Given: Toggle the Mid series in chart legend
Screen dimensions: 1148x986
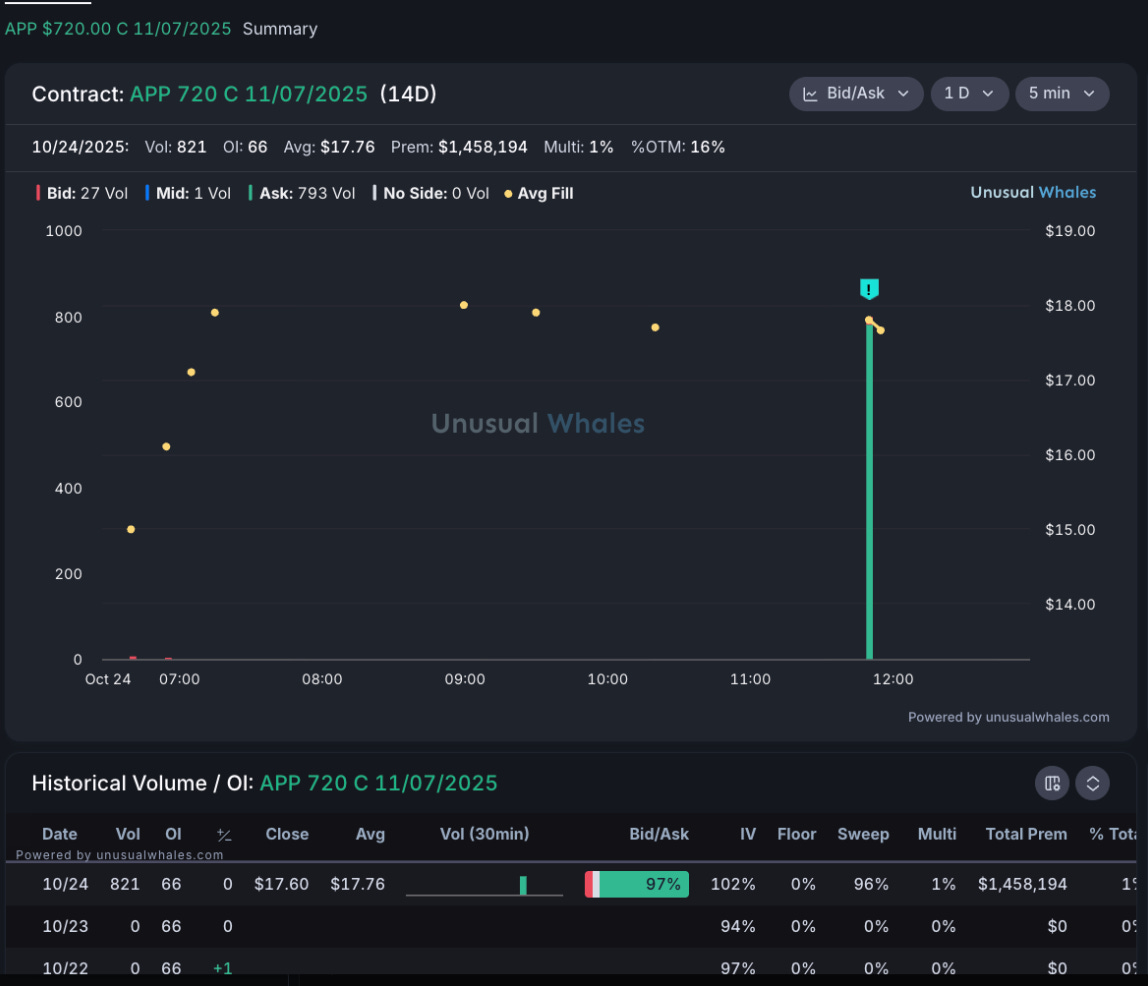Looking at the screenshot, I should [188, 193].
